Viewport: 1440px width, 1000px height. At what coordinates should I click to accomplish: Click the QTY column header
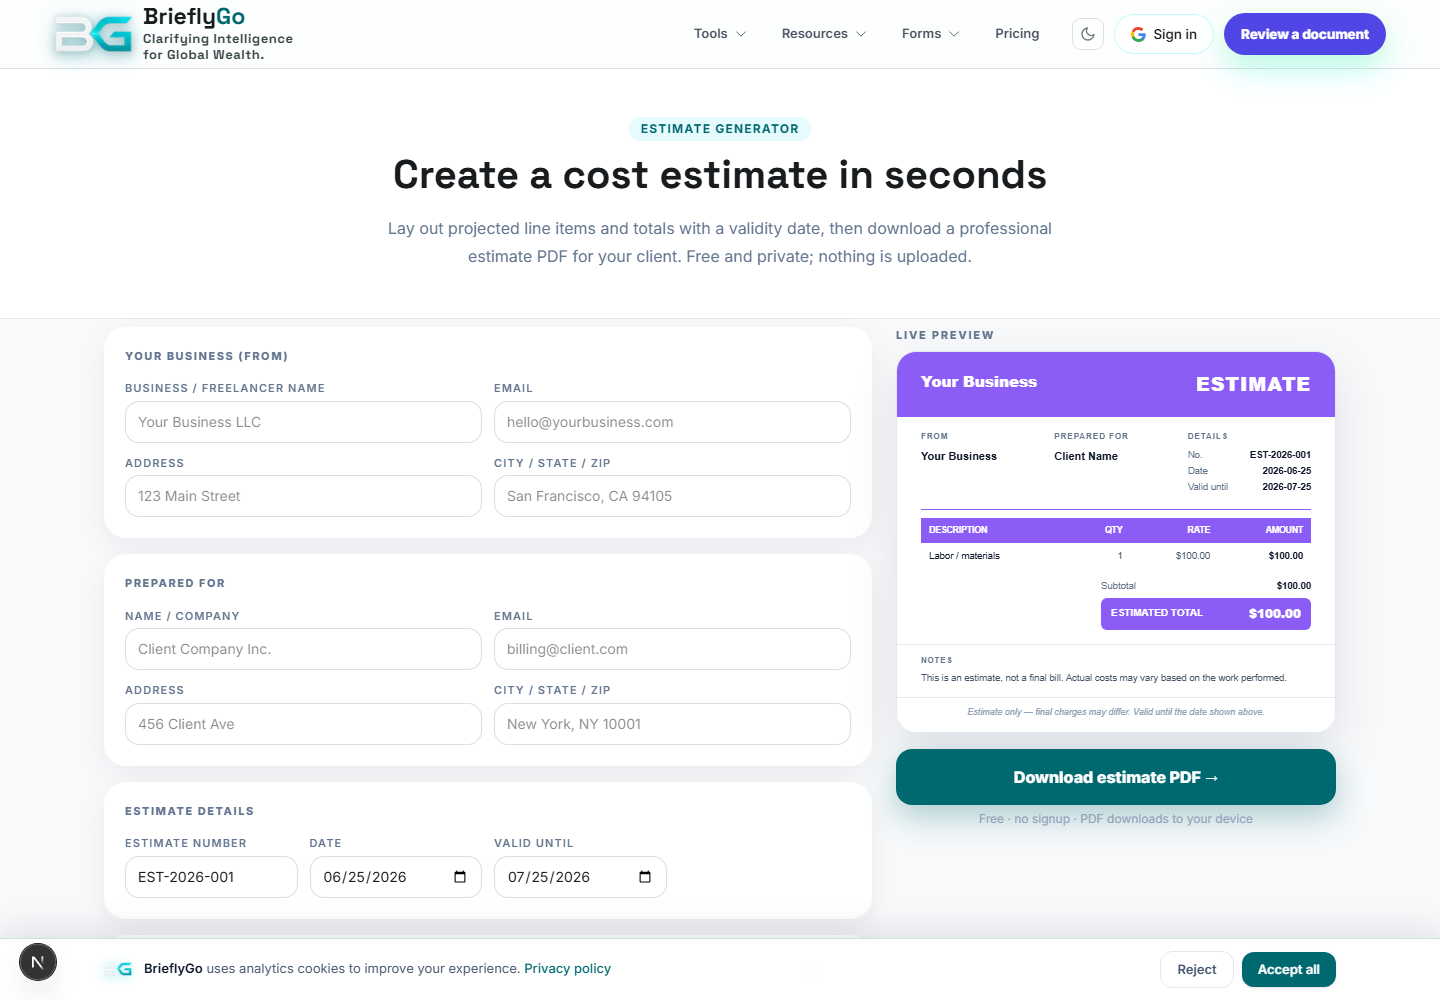click(1114, 530)
